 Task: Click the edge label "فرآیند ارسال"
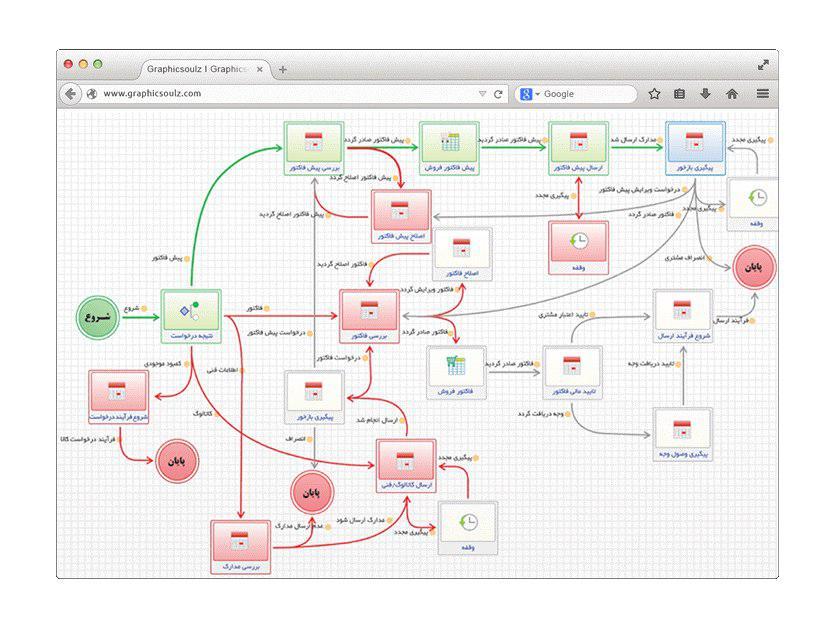point(731,320)
